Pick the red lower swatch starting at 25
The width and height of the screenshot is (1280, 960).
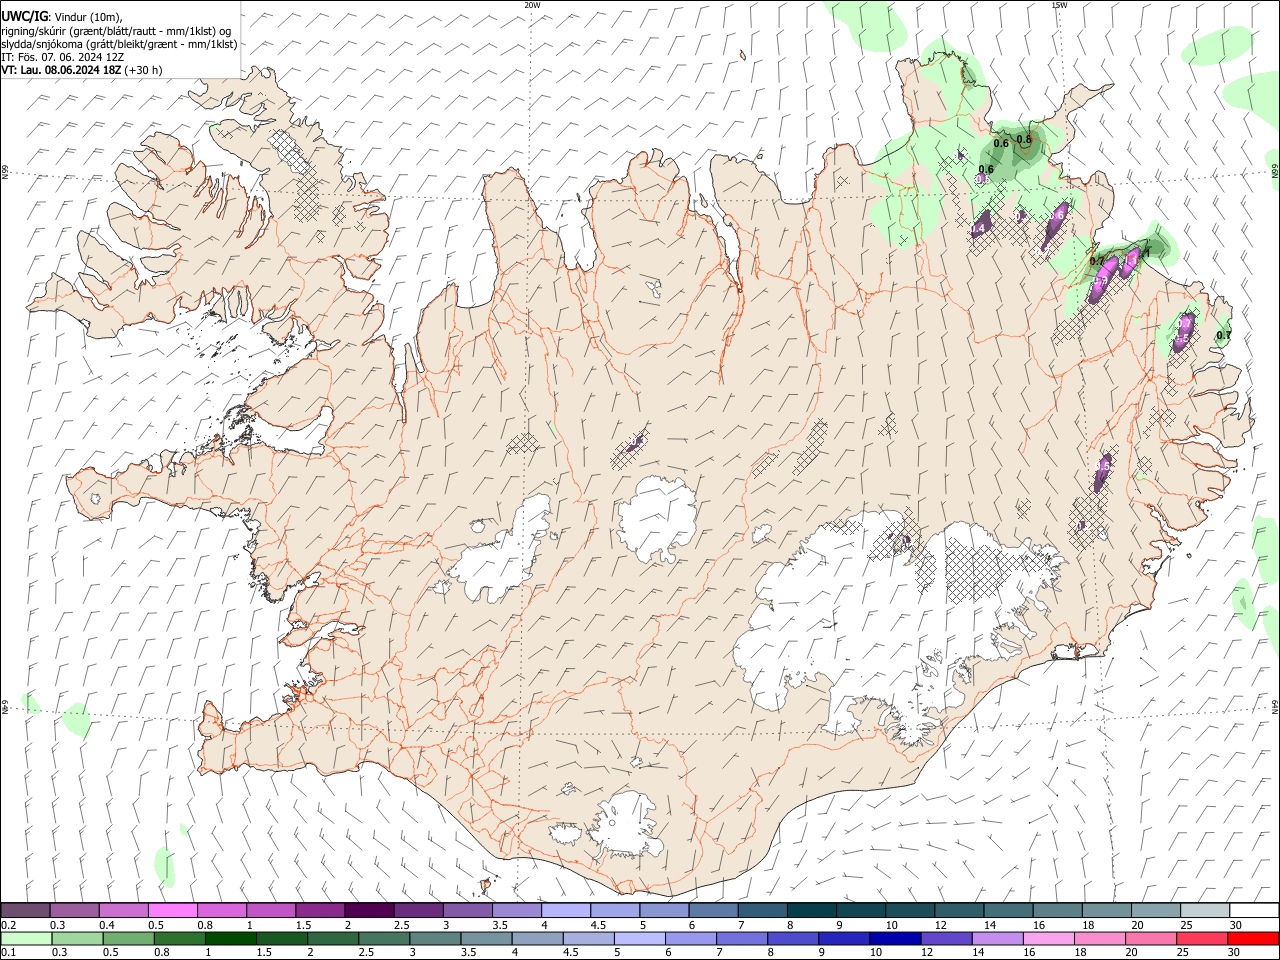[x=1201, y=938]
